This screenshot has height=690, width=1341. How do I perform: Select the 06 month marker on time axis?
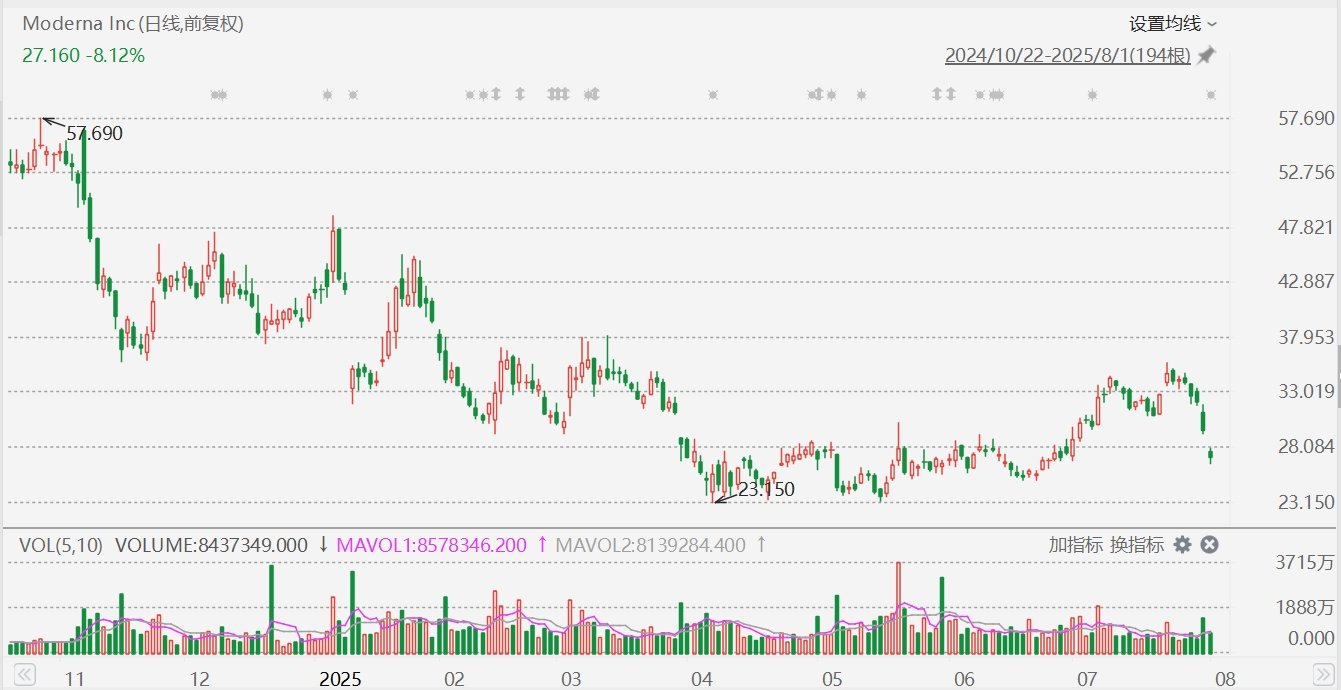click(x=962, y=679)
